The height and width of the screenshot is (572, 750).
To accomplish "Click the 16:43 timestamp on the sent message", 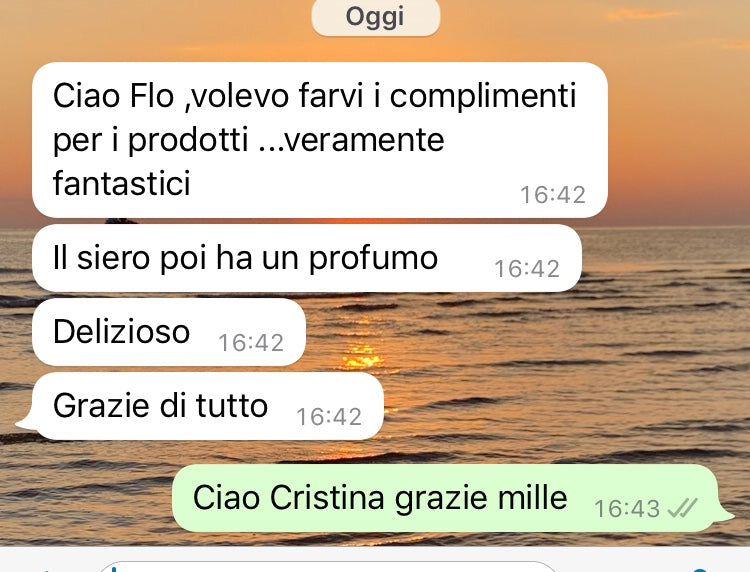I will click(627, 508).
